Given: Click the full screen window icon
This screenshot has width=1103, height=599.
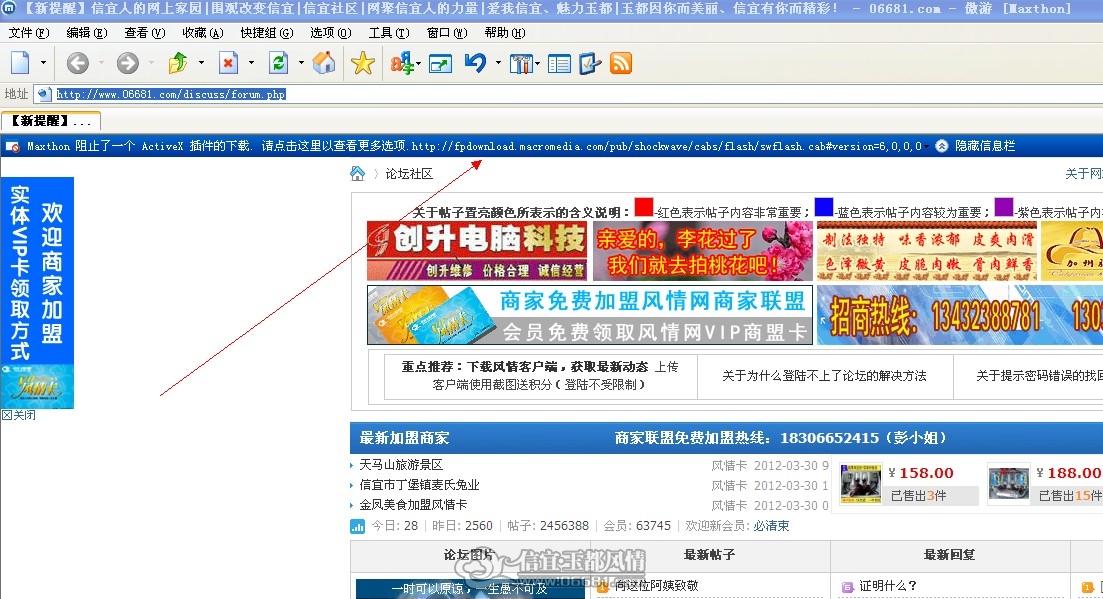Looking at the screenshot, I should (x=440, y=64).
